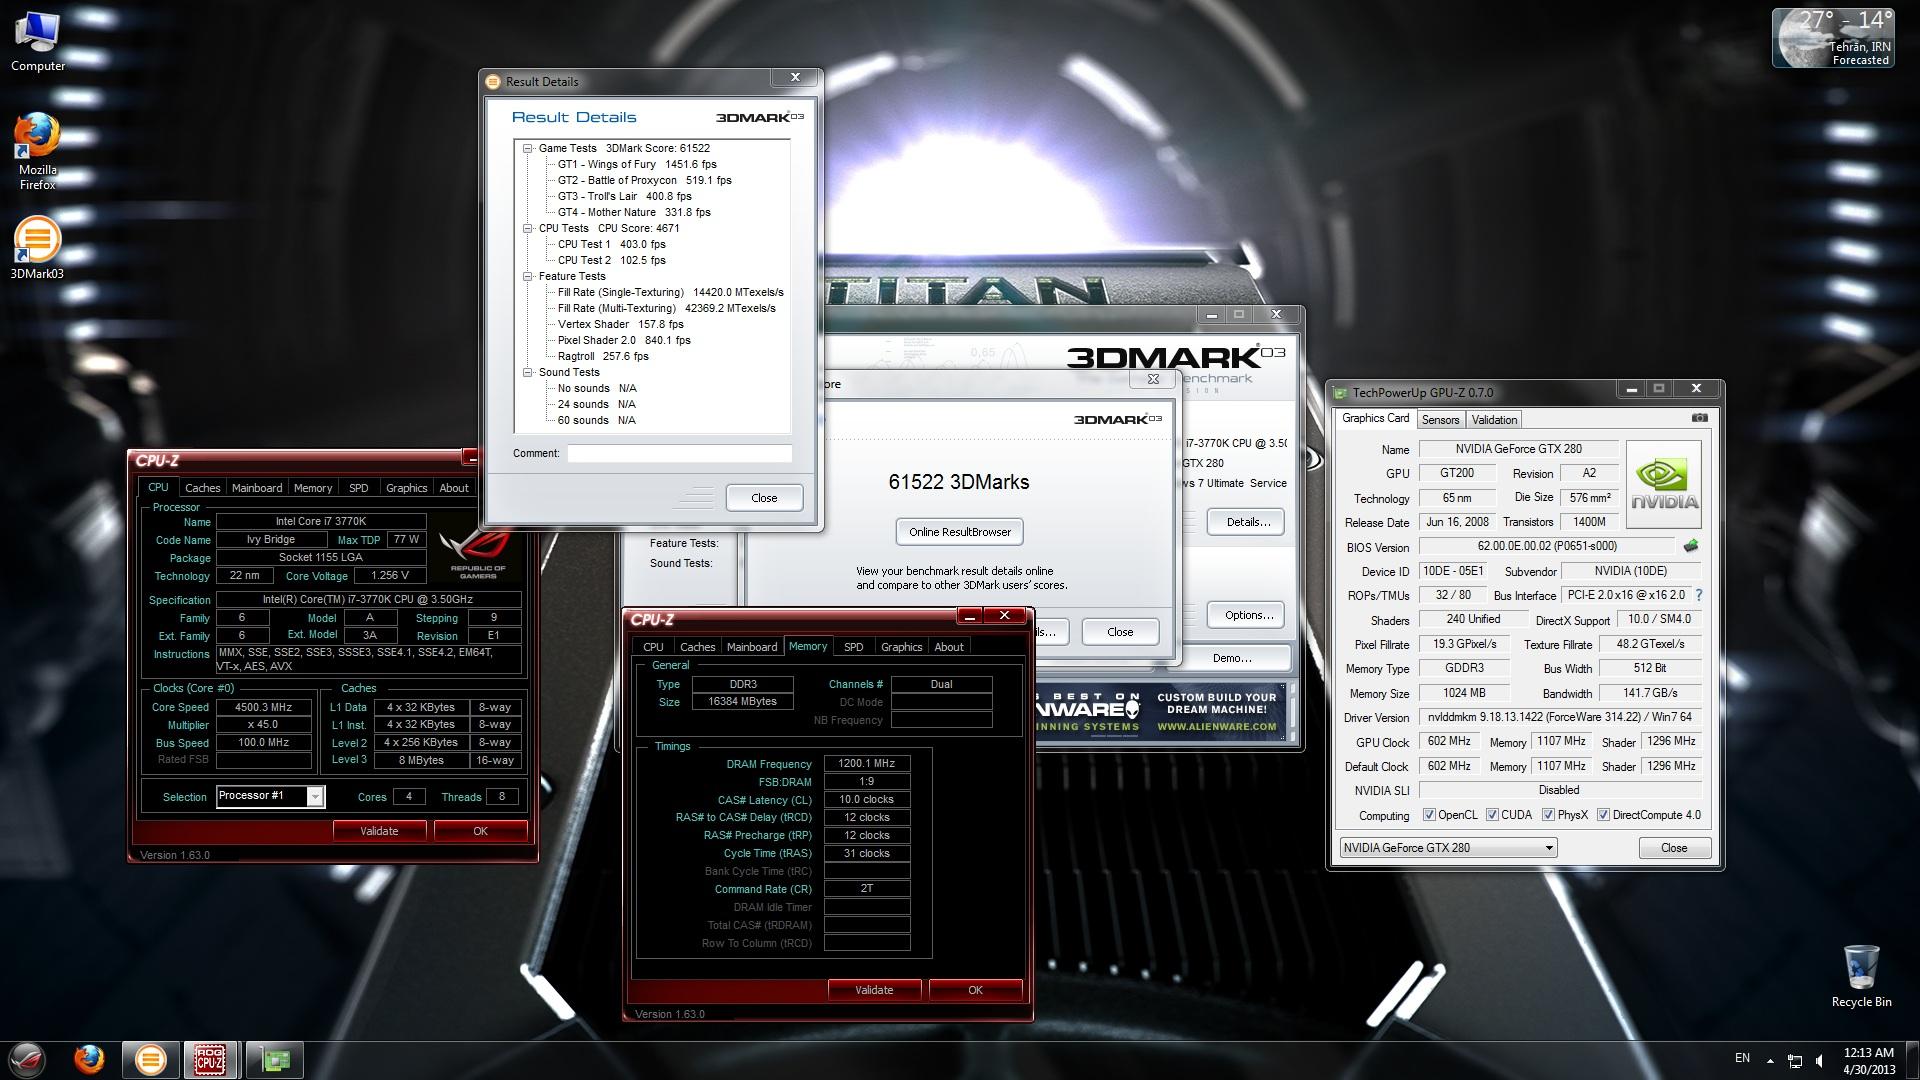1920x1080 pixels.
Task: Click the GPU-Z screenshot camera icon
Action: pos(1699,418)
